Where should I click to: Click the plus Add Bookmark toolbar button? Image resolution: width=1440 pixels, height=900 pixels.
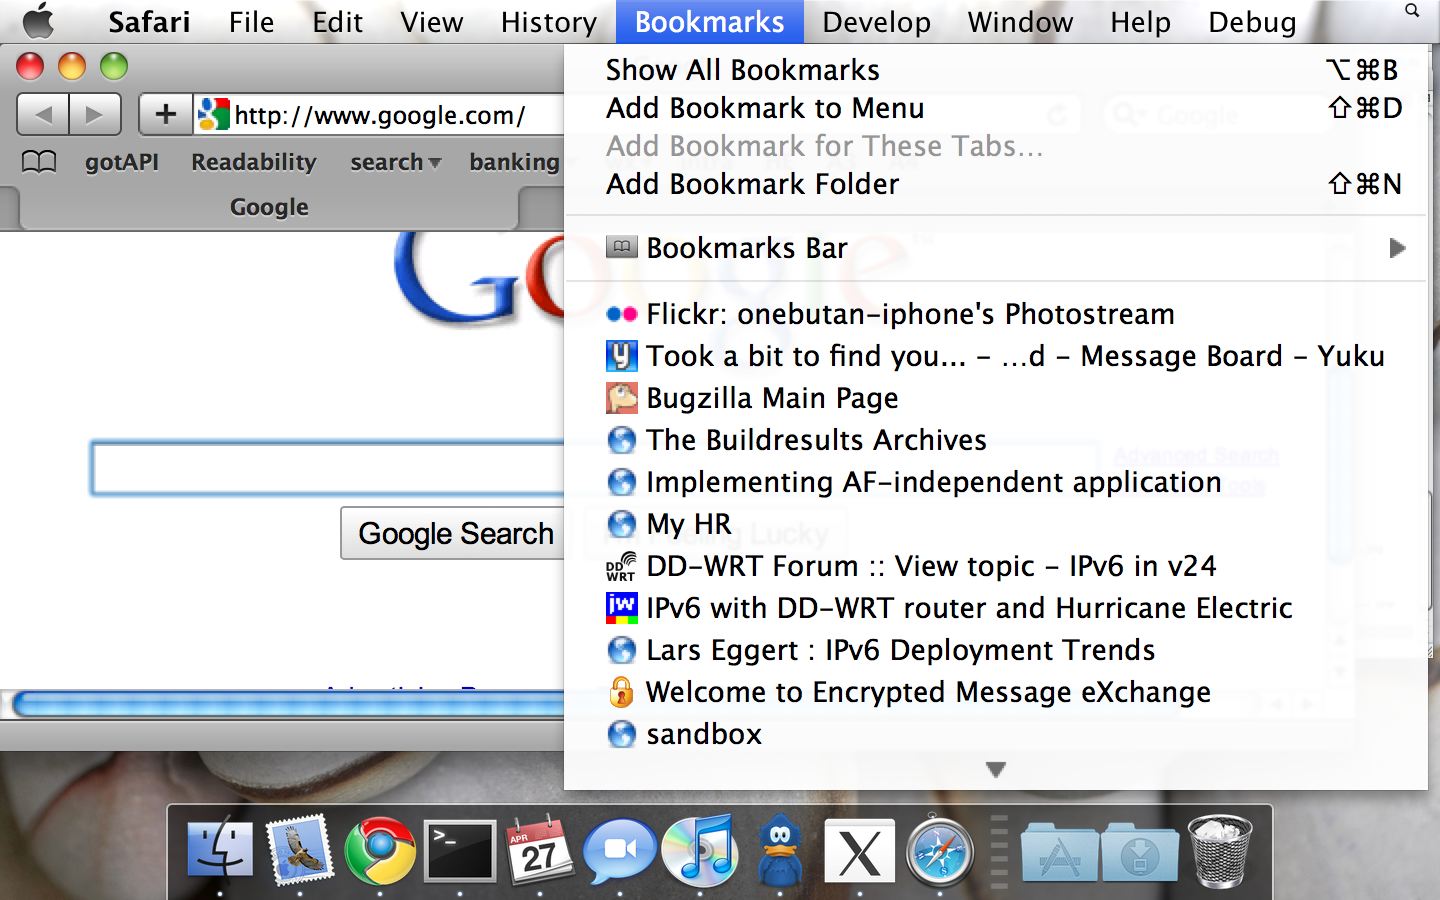point(166,115)
